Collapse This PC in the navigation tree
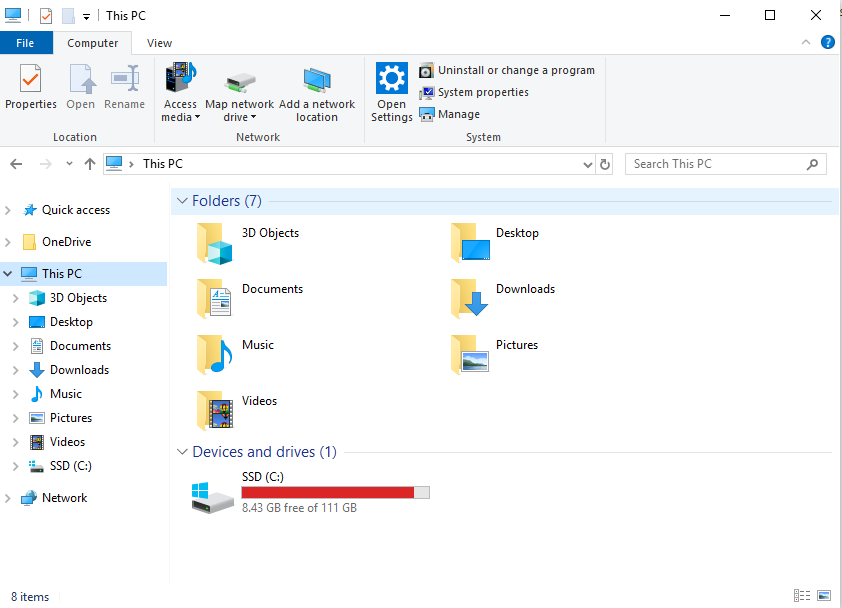The width and height of the screenshot is (842, 608). (8, 274)
